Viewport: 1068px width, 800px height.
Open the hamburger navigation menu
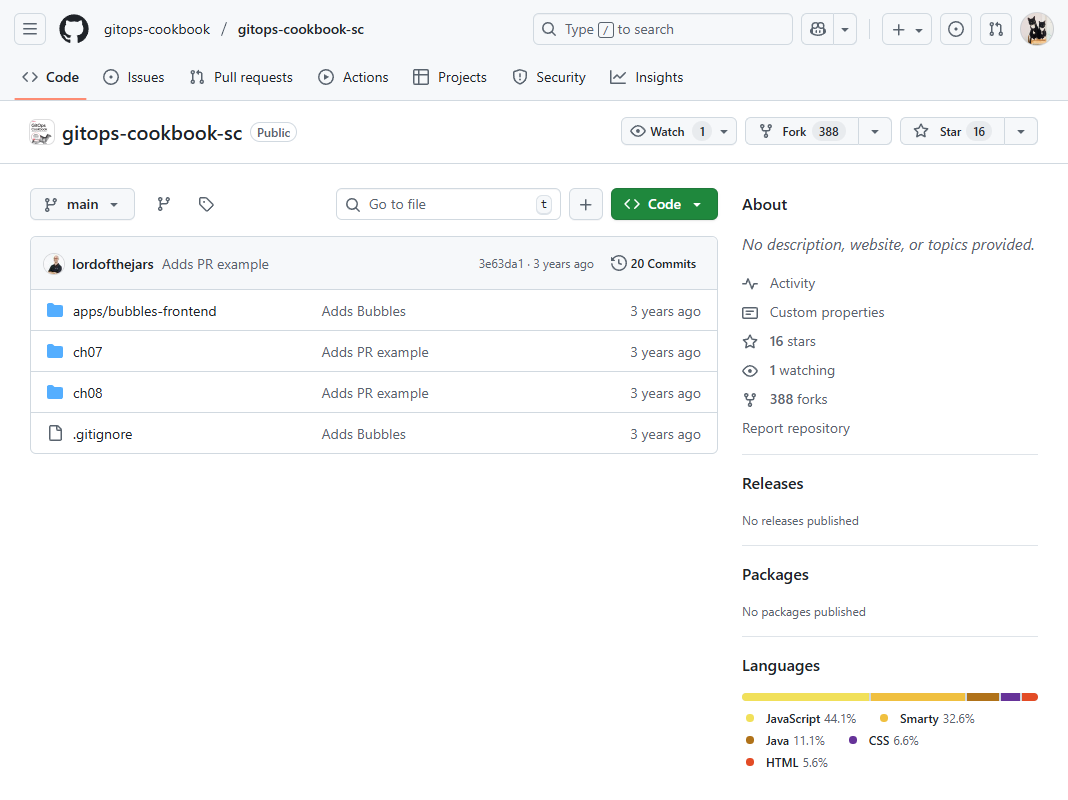[x=30, y=29]
